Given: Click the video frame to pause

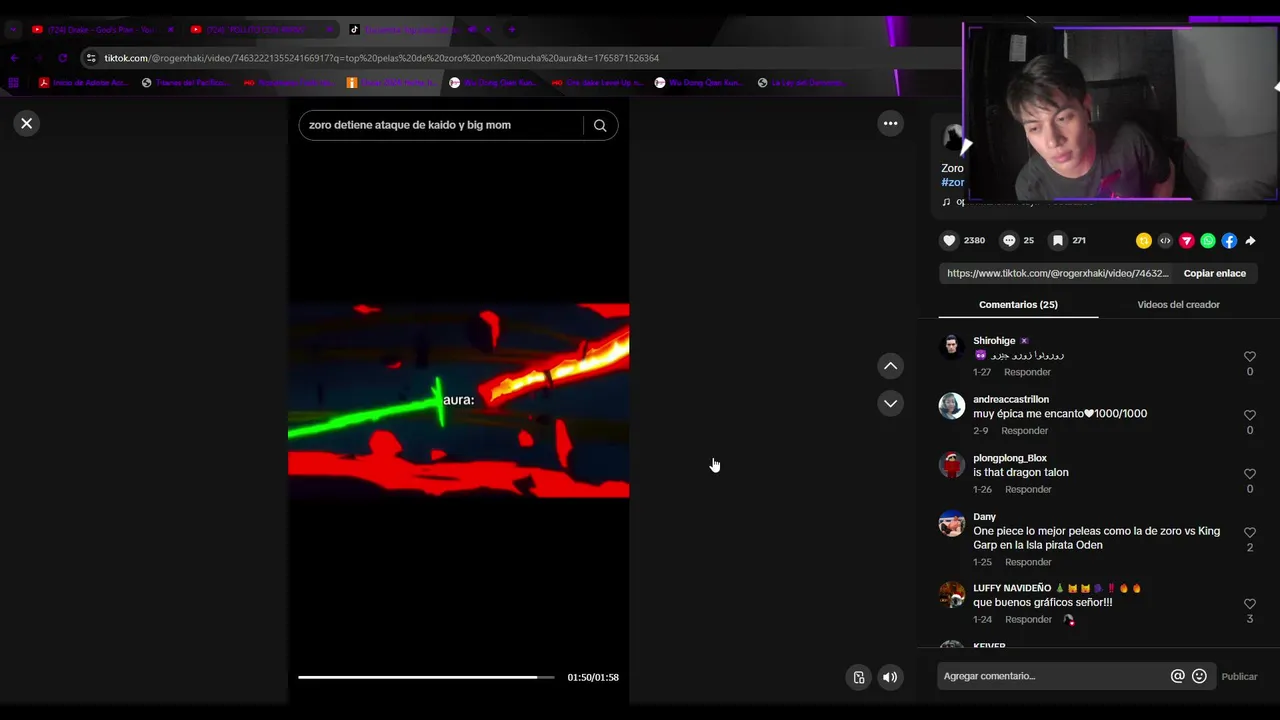Looking at the screenshot, I should [459, 400].
